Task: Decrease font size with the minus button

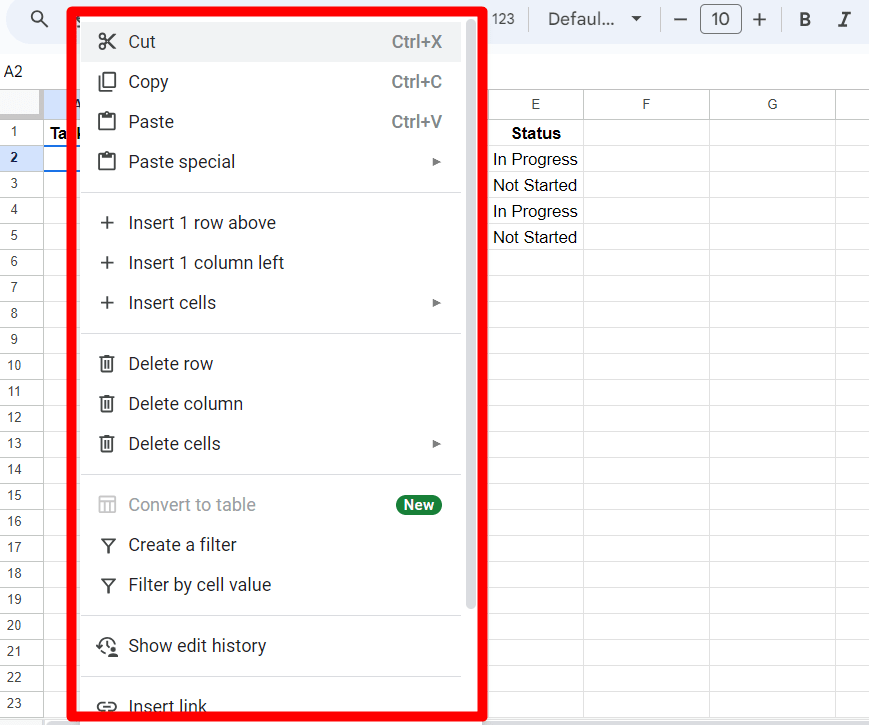Action: [681, 18]
